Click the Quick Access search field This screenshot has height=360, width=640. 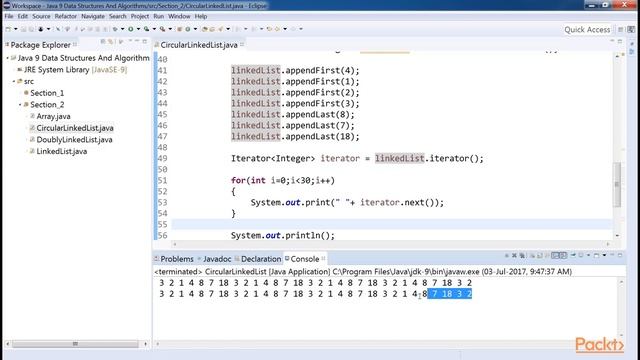pos(587,29)
